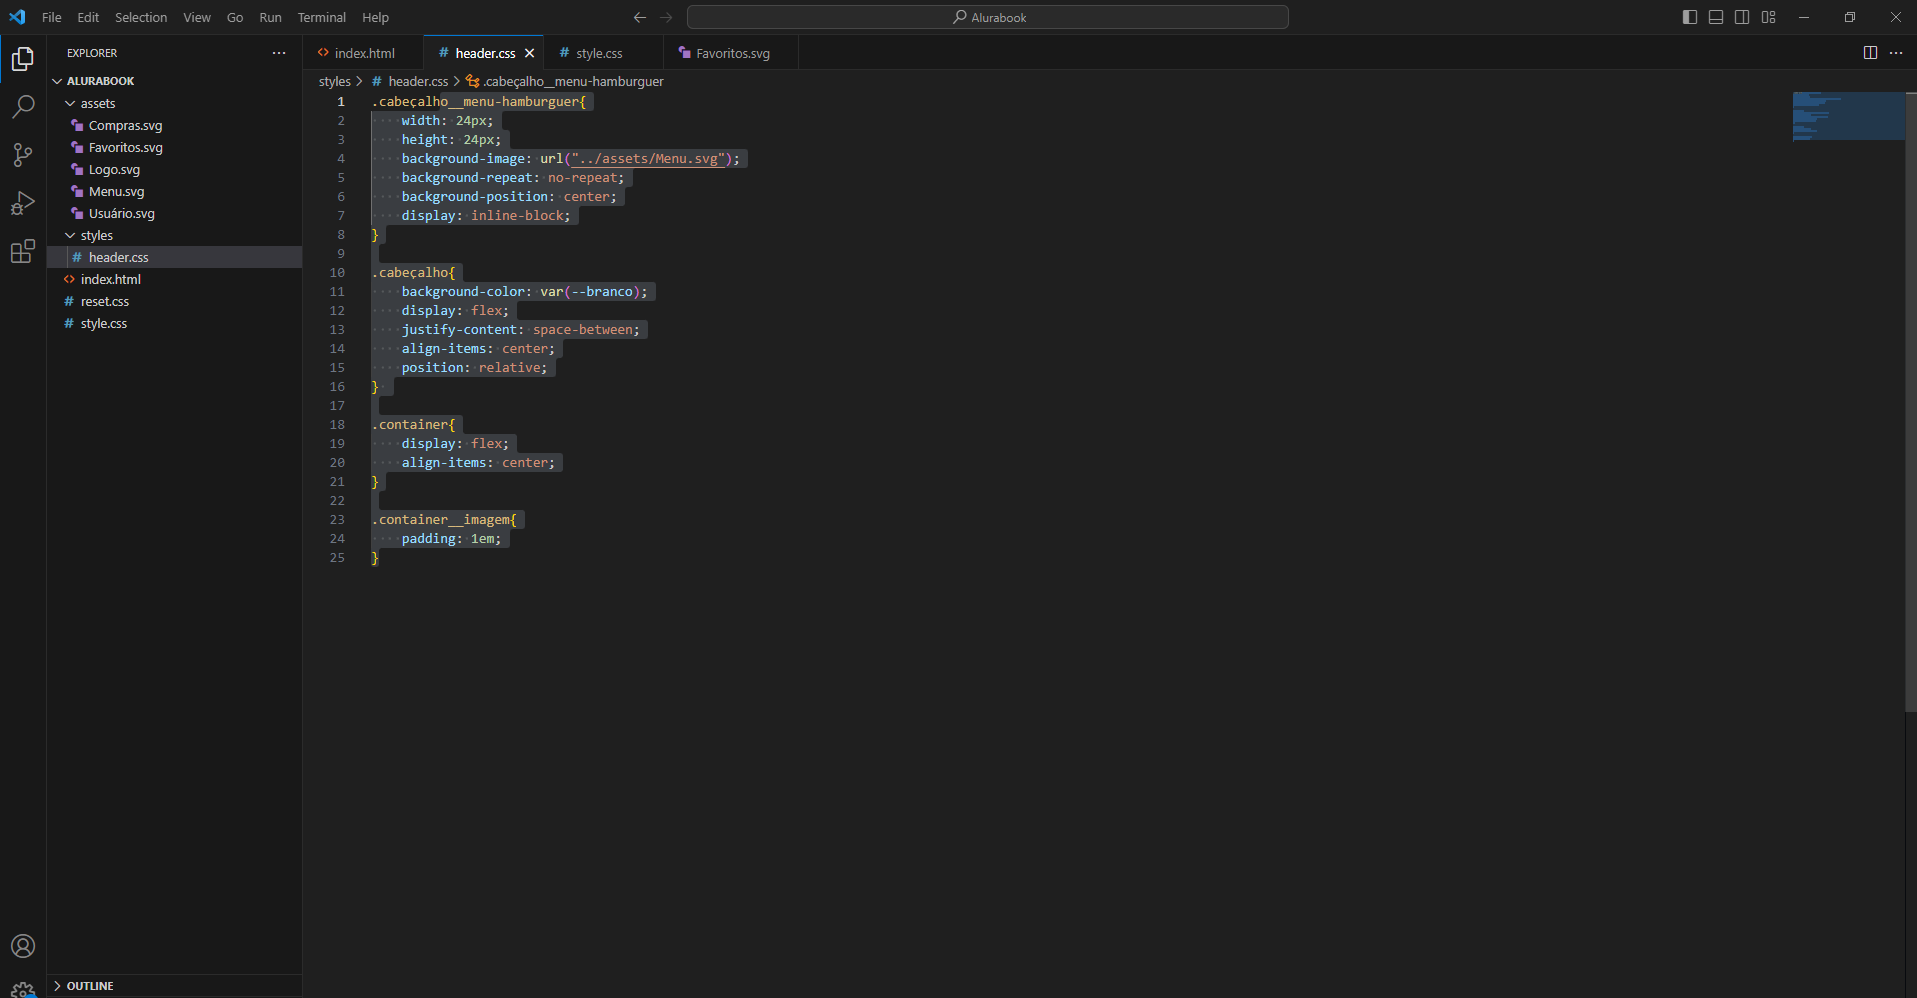Open View menu

pyautogui.click(x=197, y=17)
